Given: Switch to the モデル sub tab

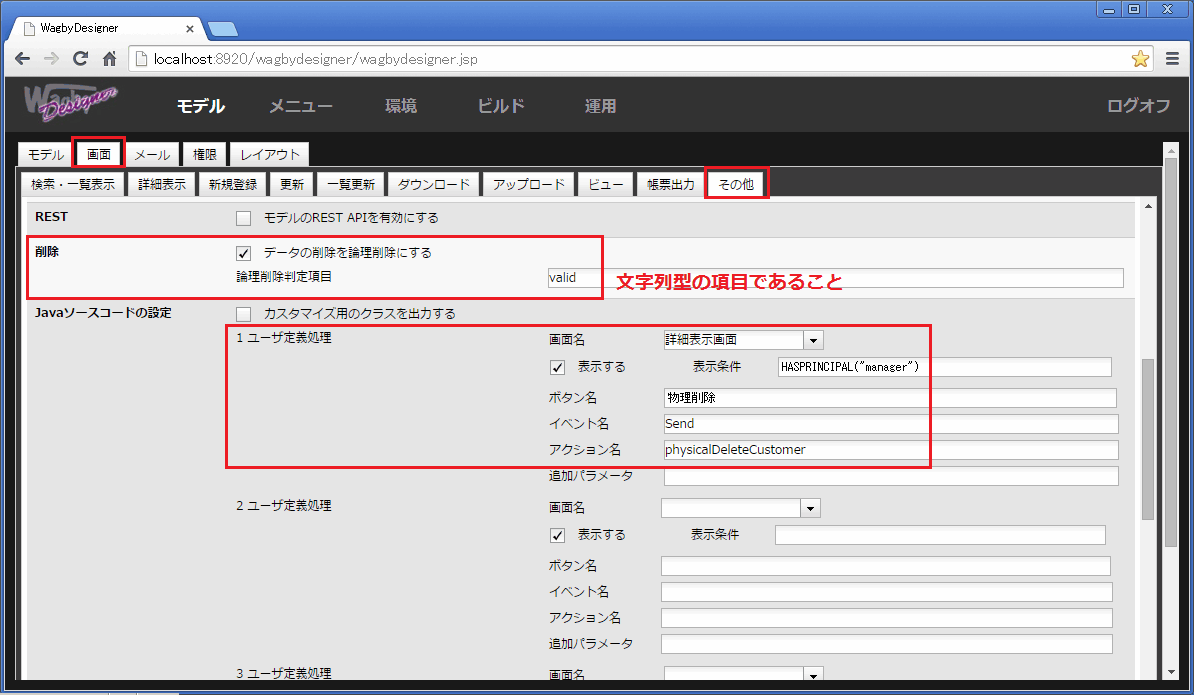Looking at the screenshot, I should 46,155.
